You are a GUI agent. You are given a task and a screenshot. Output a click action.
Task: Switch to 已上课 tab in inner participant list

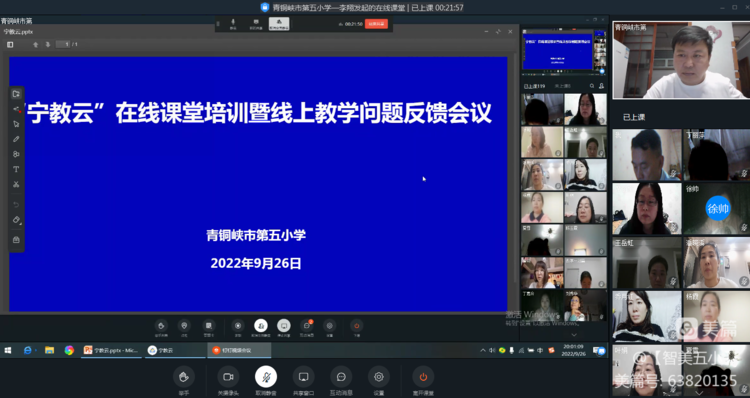click(534, 86)
